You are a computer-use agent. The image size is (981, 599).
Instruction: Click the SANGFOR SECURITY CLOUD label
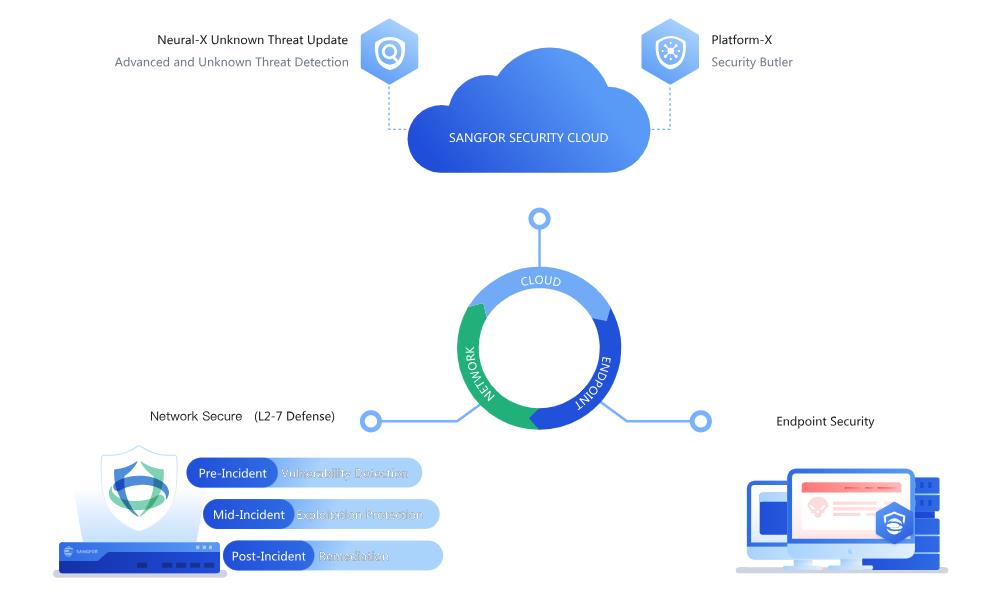[x=528, y=138]
